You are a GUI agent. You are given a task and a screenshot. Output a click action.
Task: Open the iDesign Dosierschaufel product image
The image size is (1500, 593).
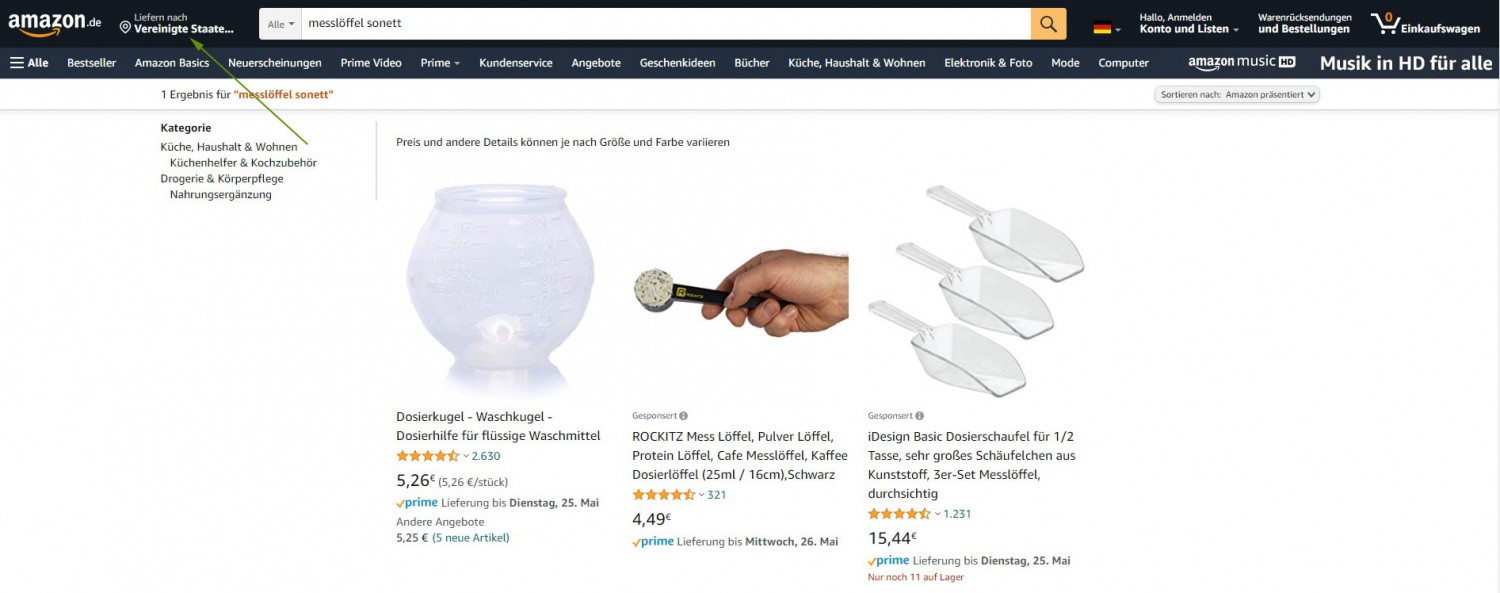[x=976, y=290]
